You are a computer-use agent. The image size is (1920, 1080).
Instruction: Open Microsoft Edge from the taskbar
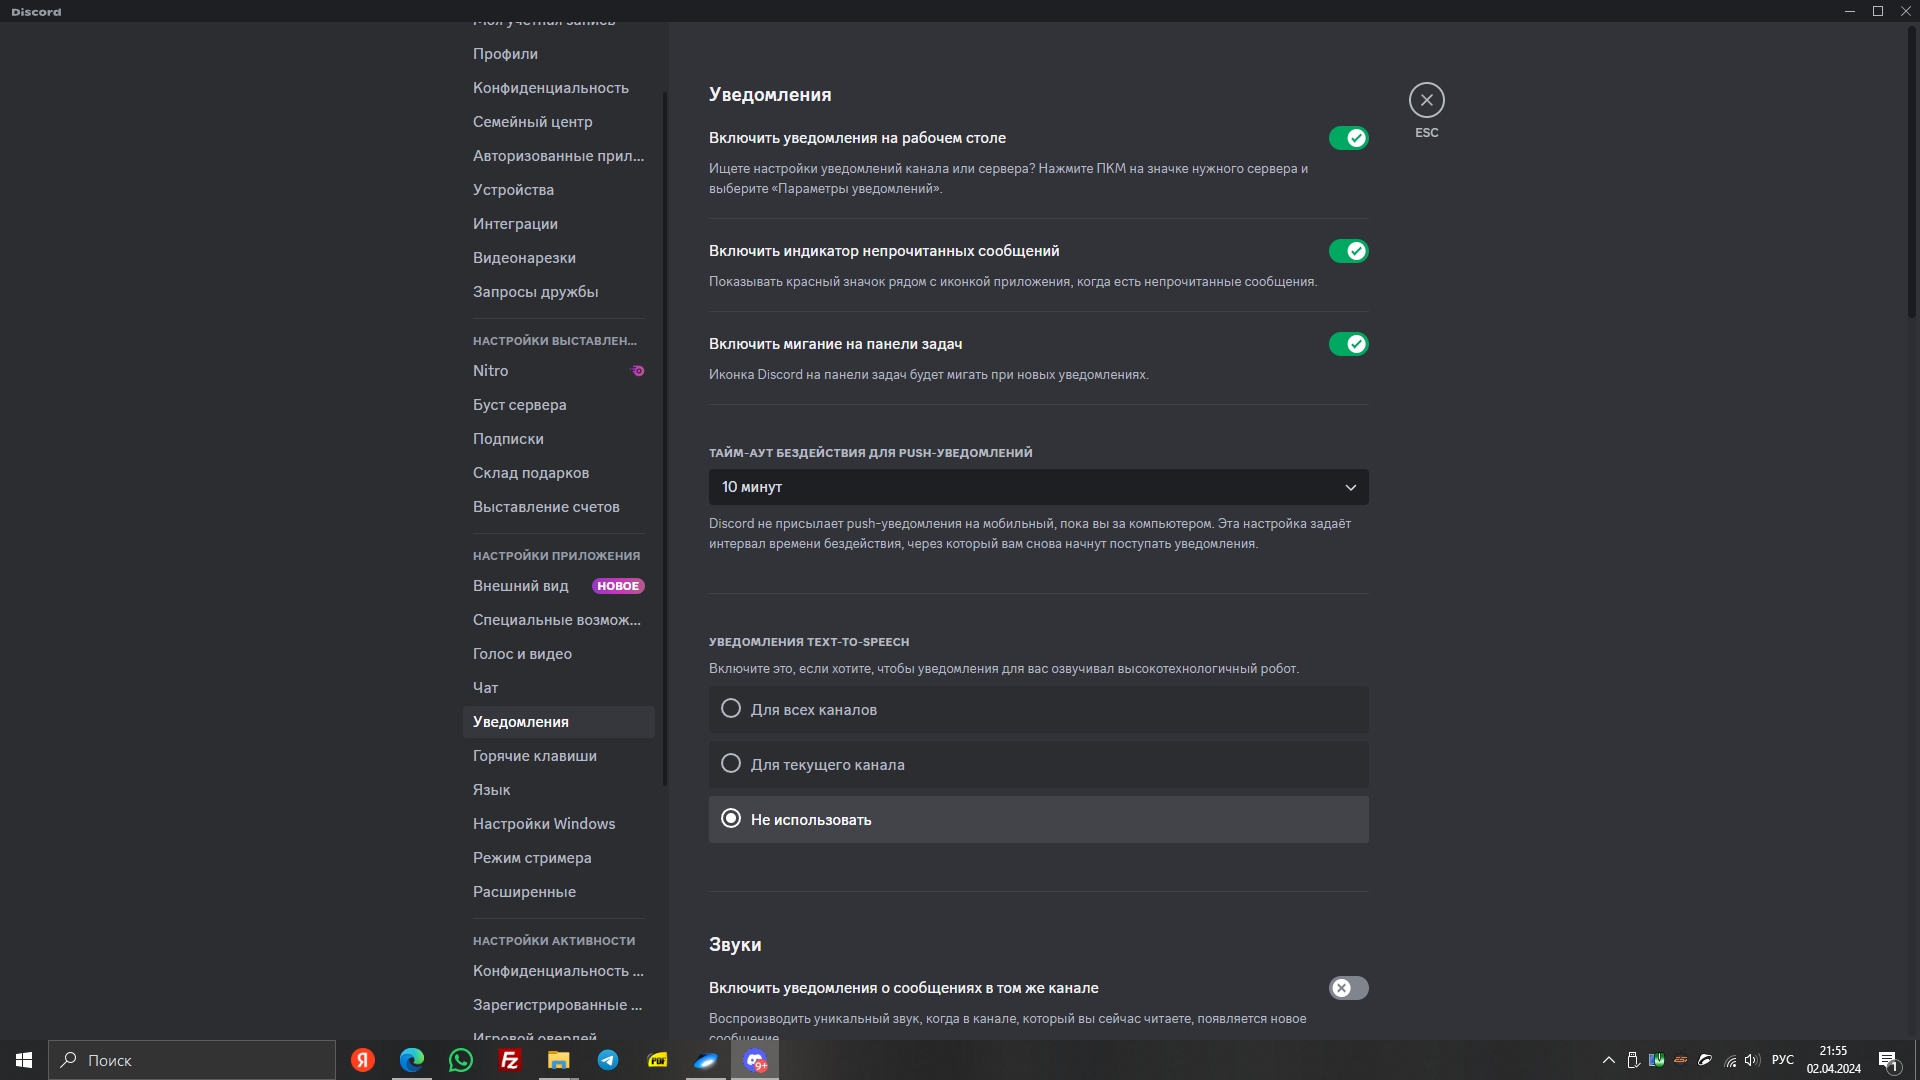pyautogui.click(x=412, y=1060)
